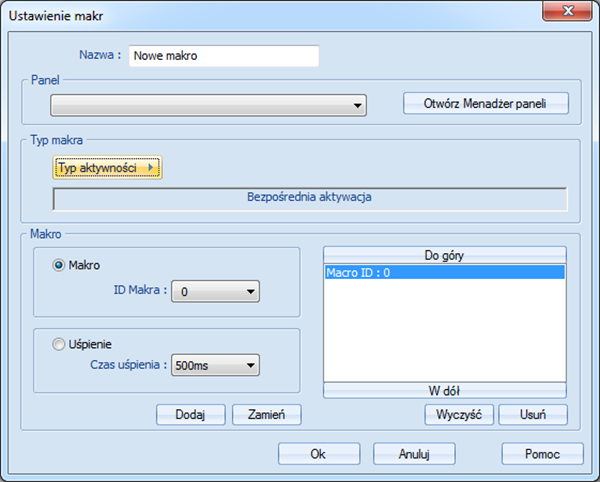The height and width of the screenshot is (482, 600).
Task: Open help with the Pomoc button
Action: 543,454
